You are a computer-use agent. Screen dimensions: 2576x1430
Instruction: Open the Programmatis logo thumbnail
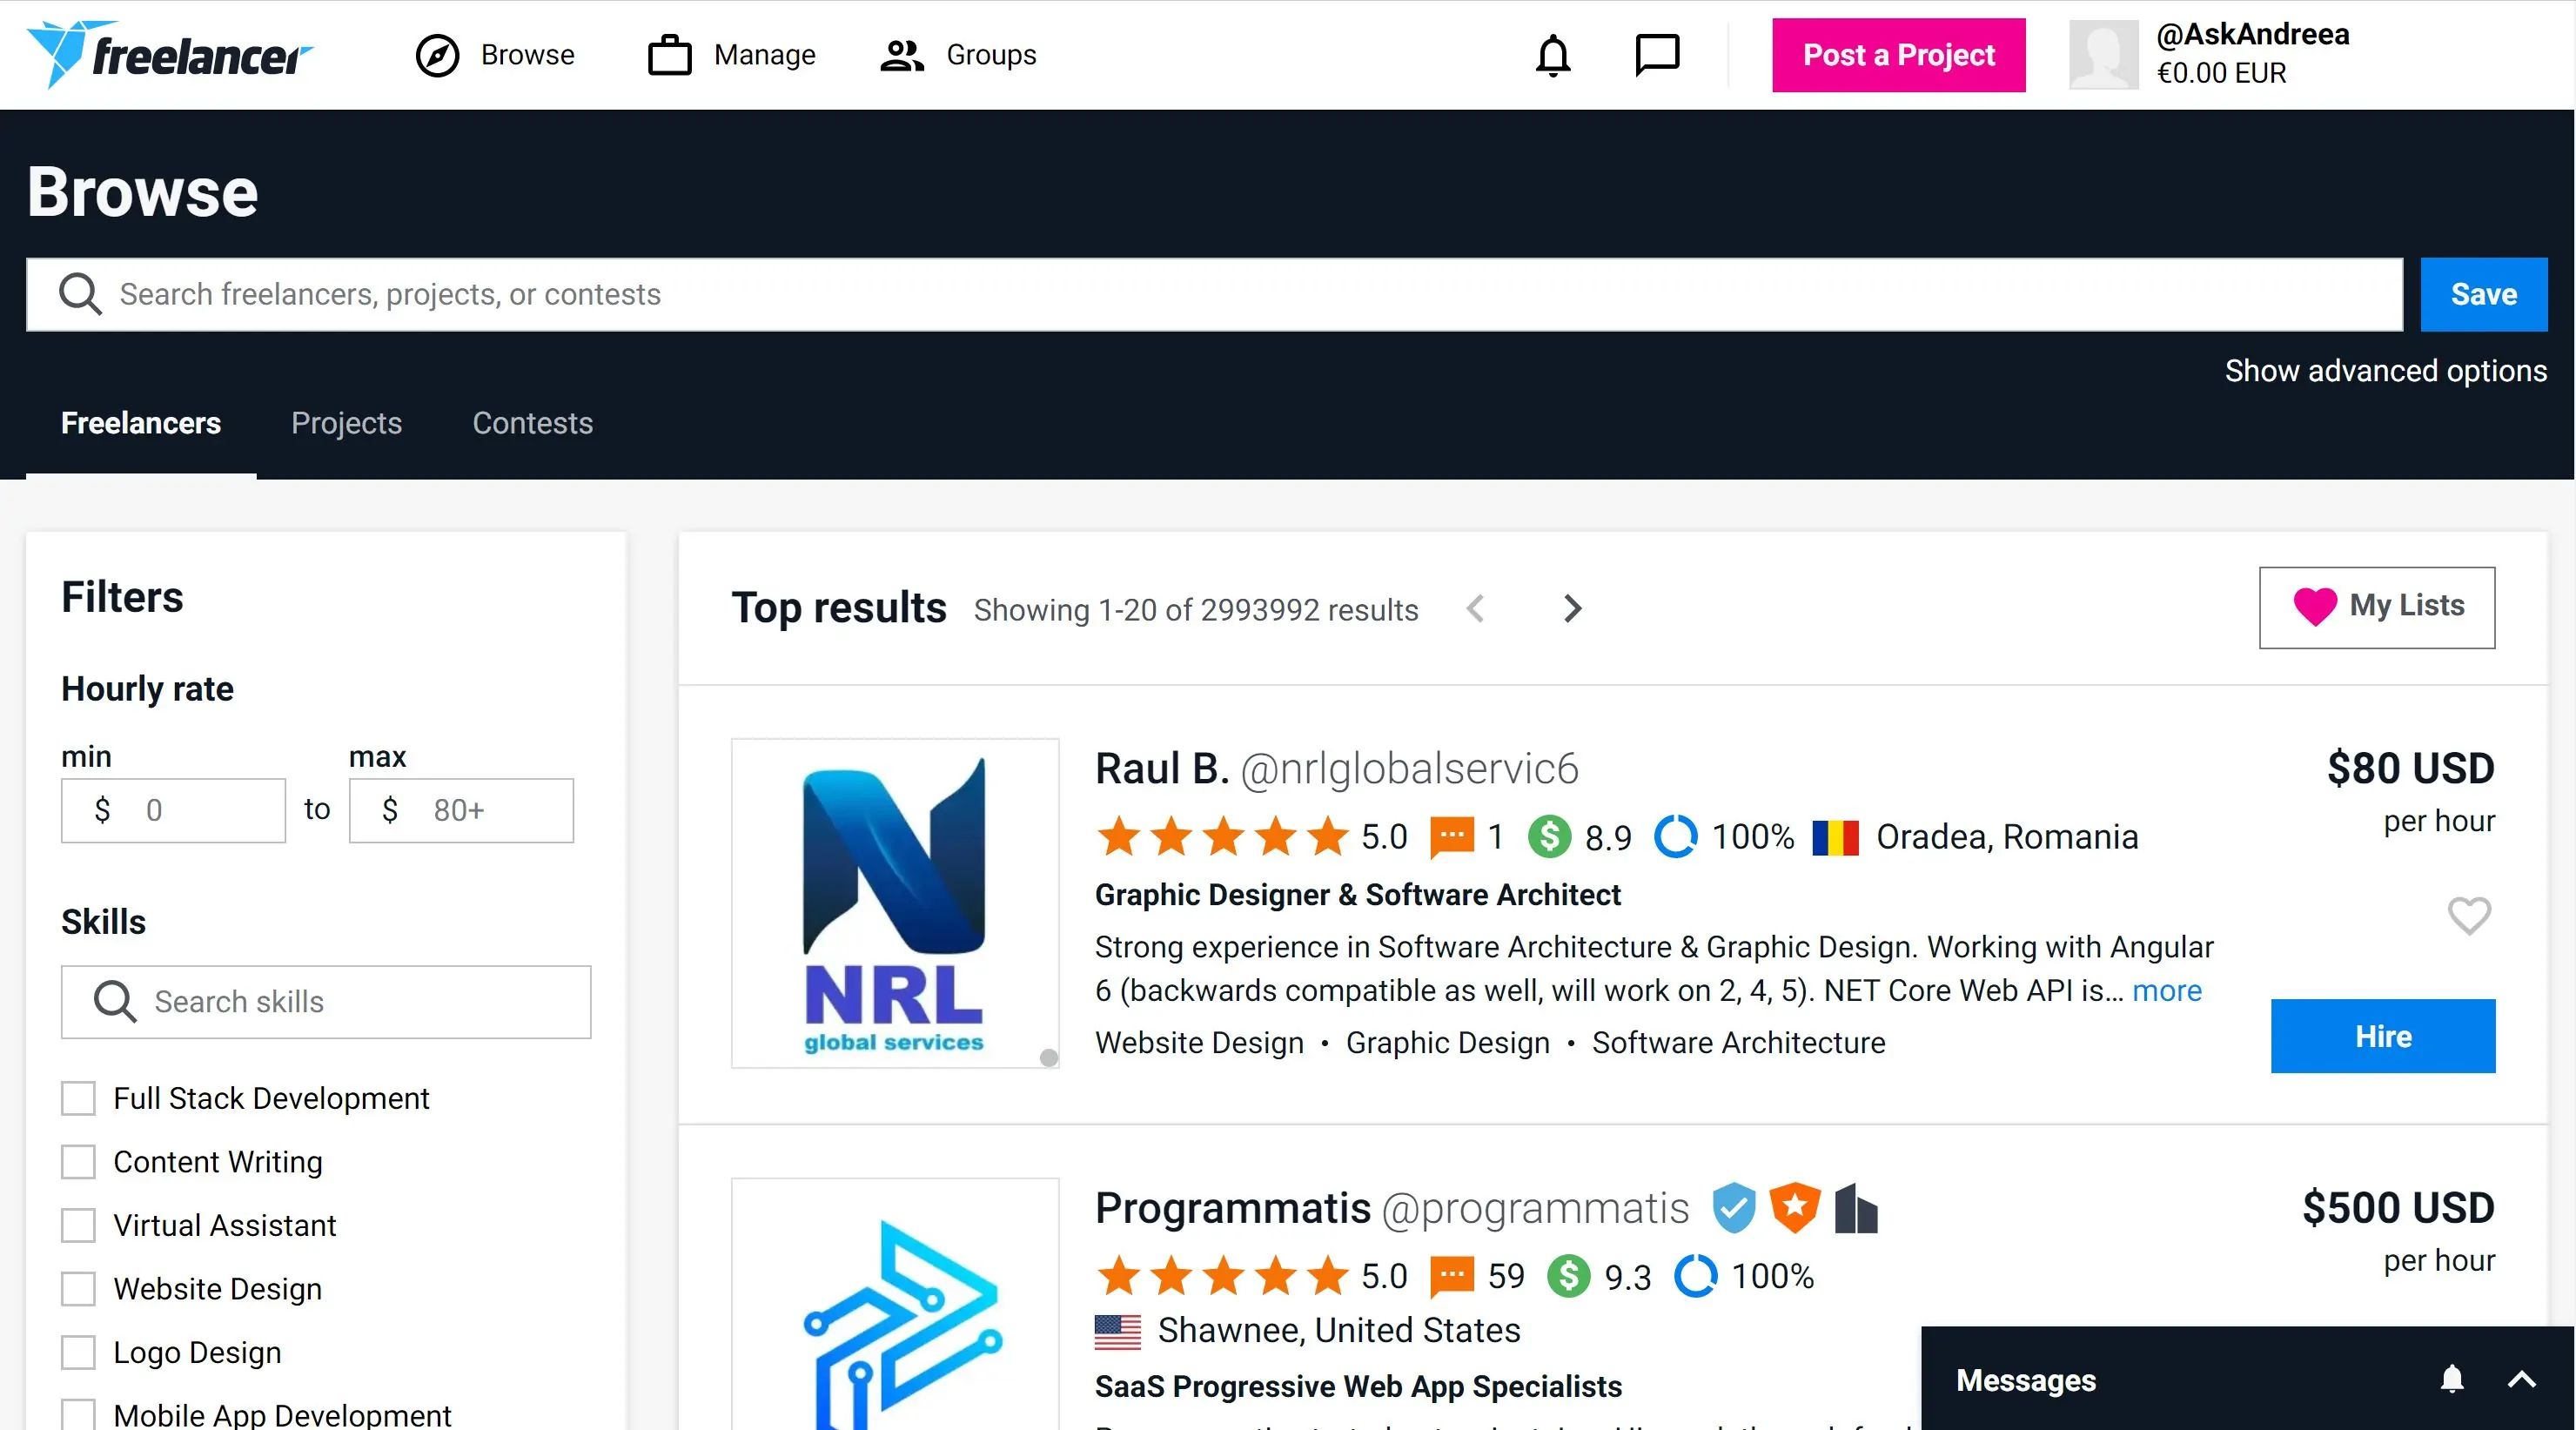tap(895, 1304)
